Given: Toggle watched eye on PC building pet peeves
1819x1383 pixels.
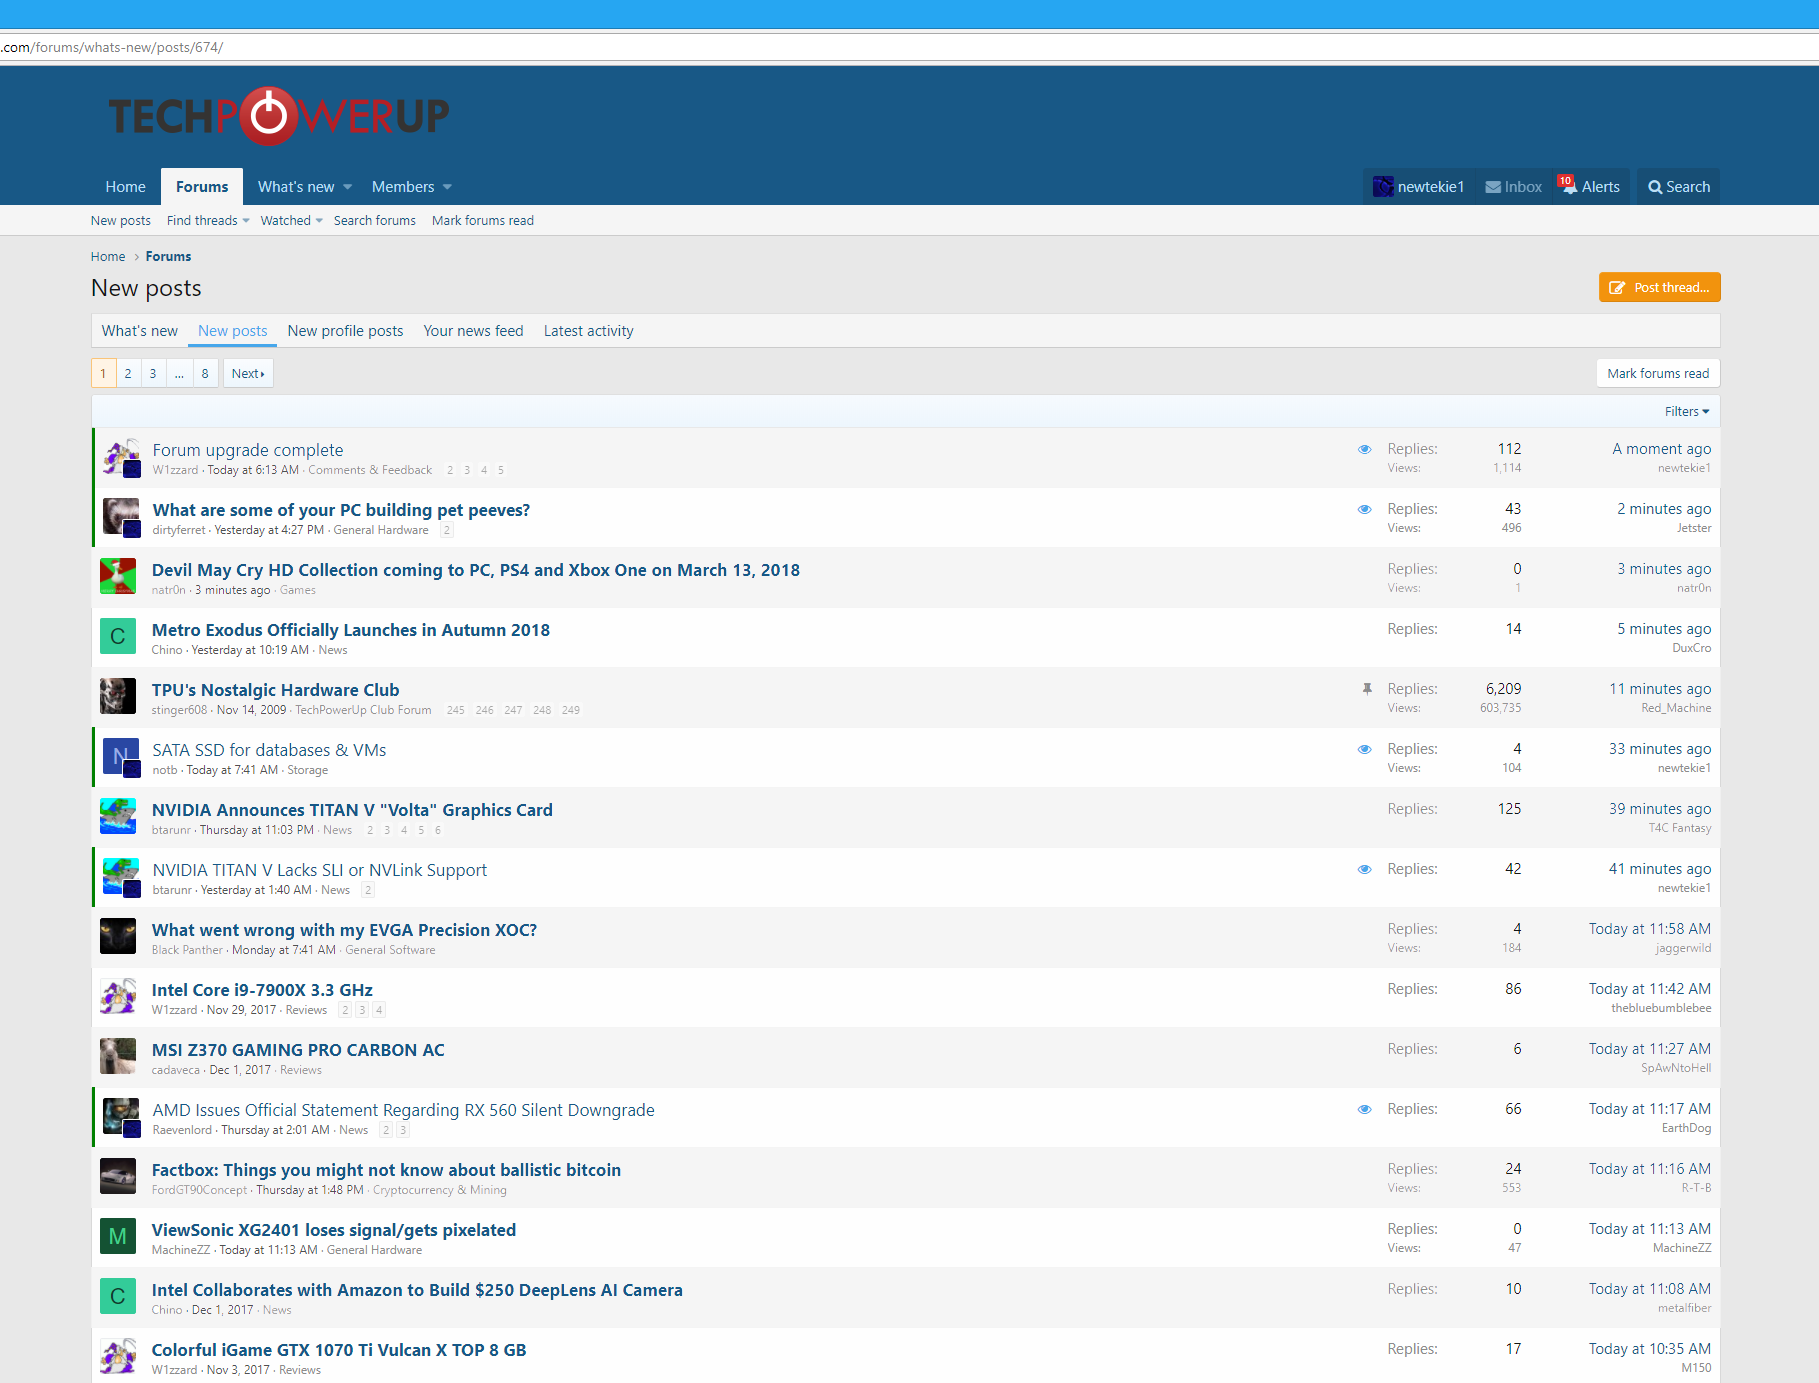Looking at the screenshot, I should tap(1365, 509).
